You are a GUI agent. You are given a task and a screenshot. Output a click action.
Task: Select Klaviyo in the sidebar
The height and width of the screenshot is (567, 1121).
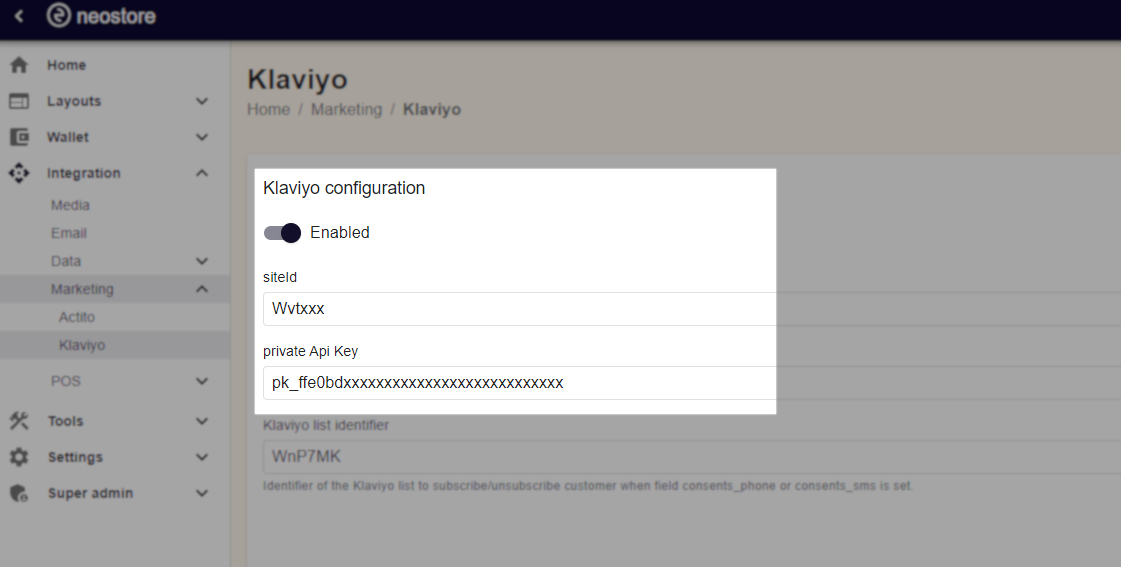[82, 345]
